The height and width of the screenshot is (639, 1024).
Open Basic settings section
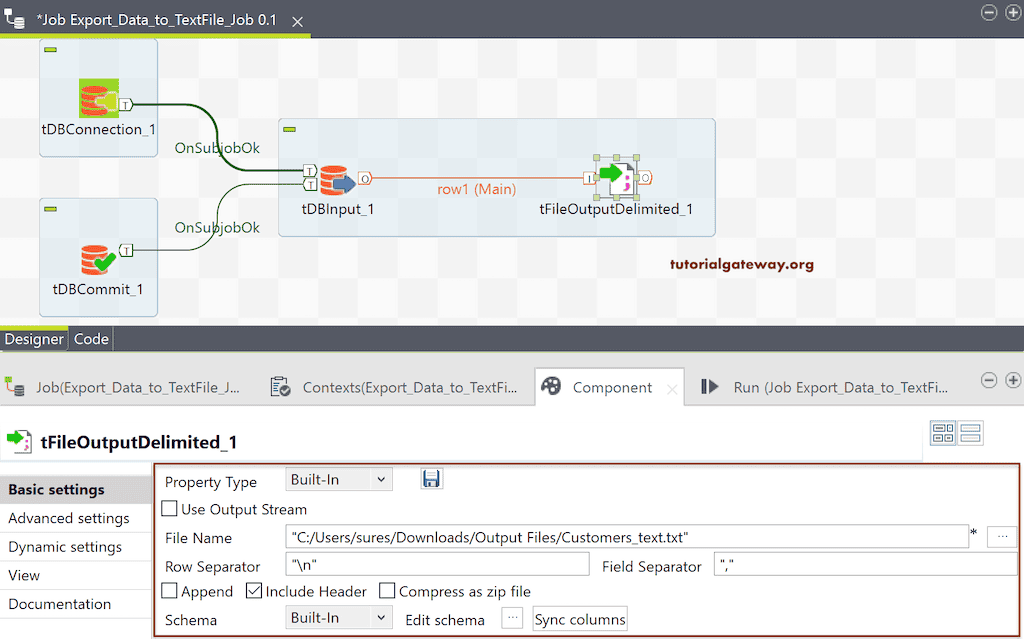76,489
